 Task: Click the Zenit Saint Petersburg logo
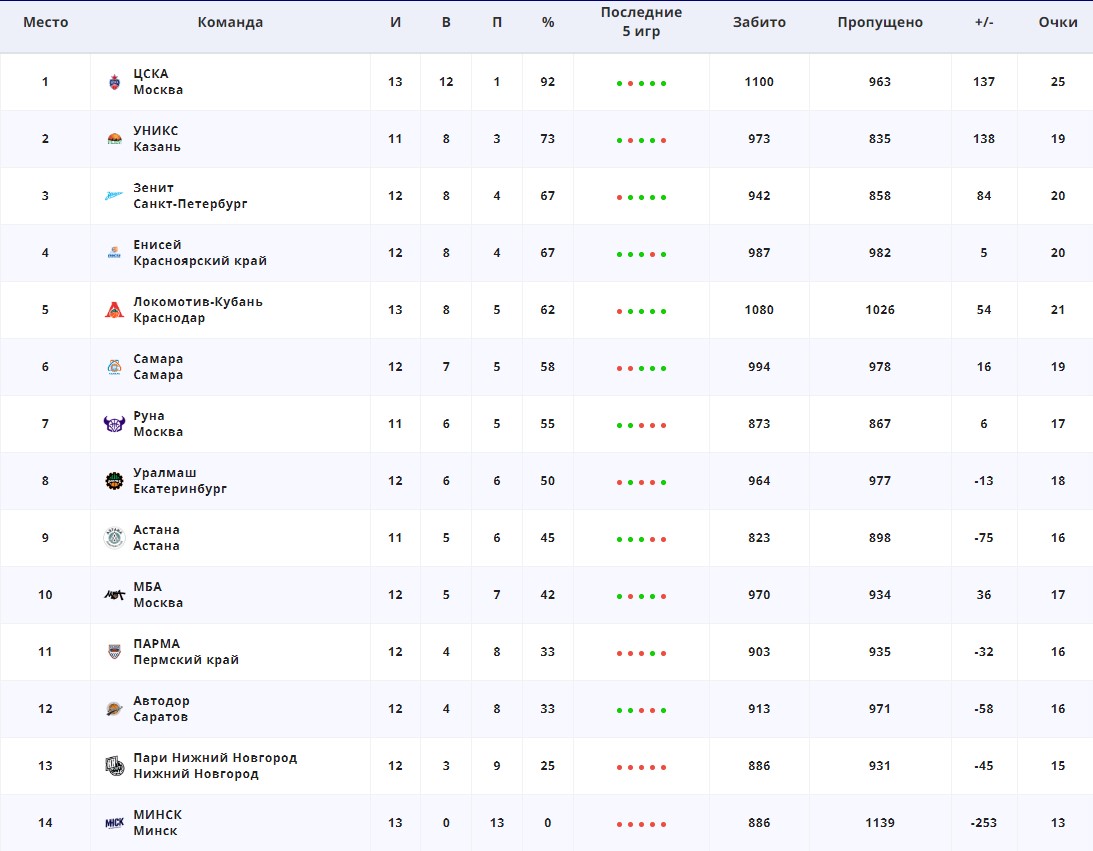pos(114,196)
